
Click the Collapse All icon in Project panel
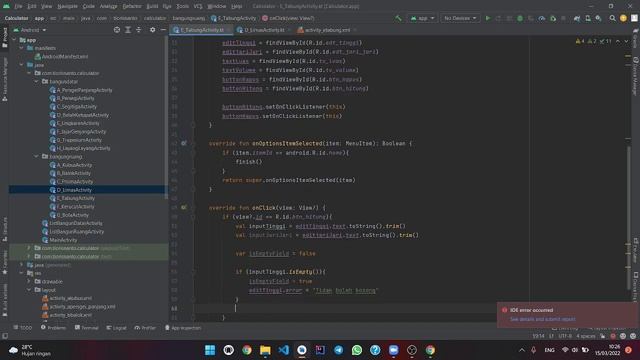138,30
